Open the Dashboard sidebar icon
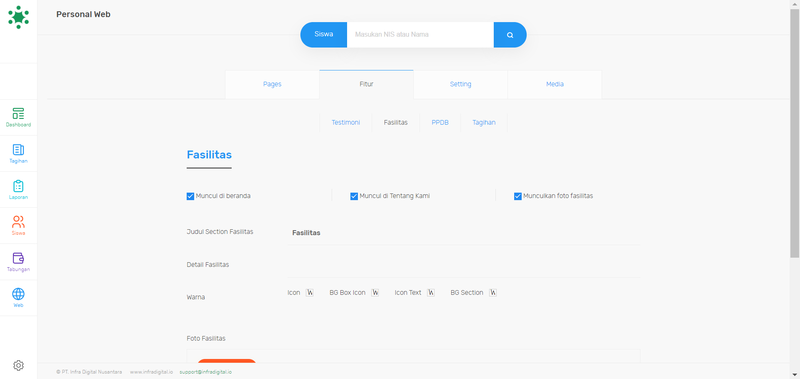The height and width of the screenshot is (379, 800). click(x=18, y=117)
